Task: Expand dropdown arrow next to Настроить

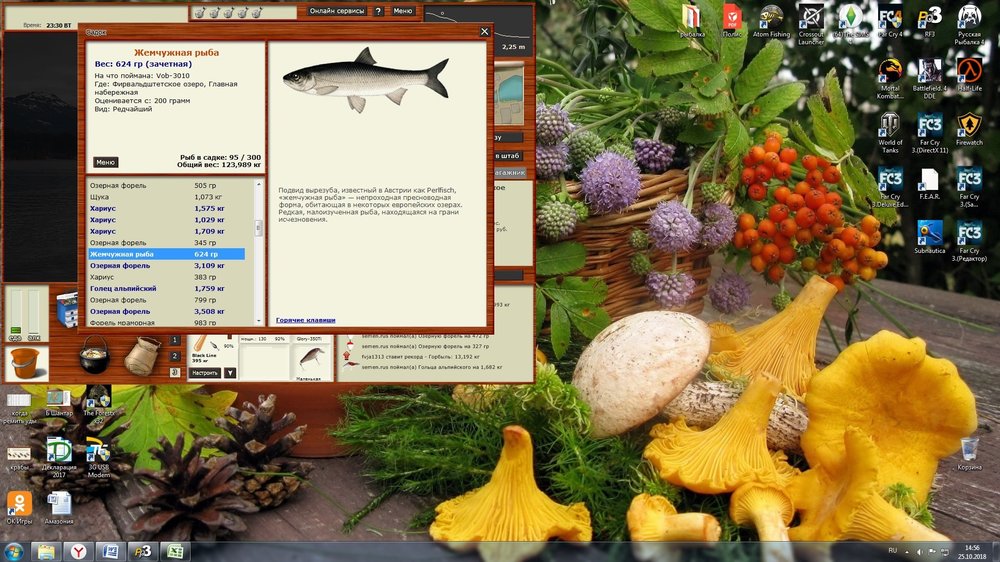Action: pyautogui.click(x=230, y=373)
